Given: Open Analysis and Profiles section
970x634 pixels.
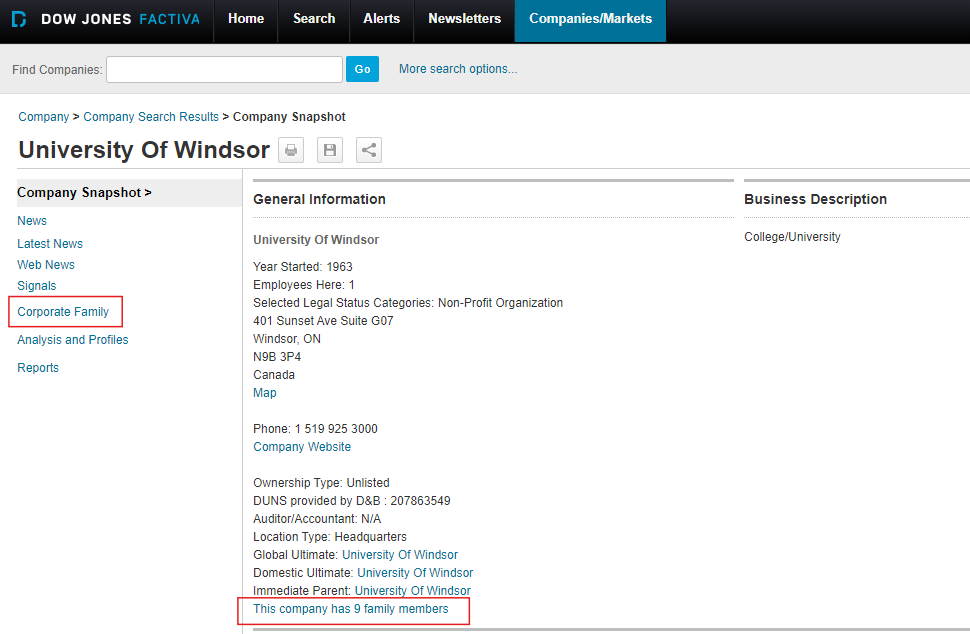Looking at the screenshot, I should point(73,340).
